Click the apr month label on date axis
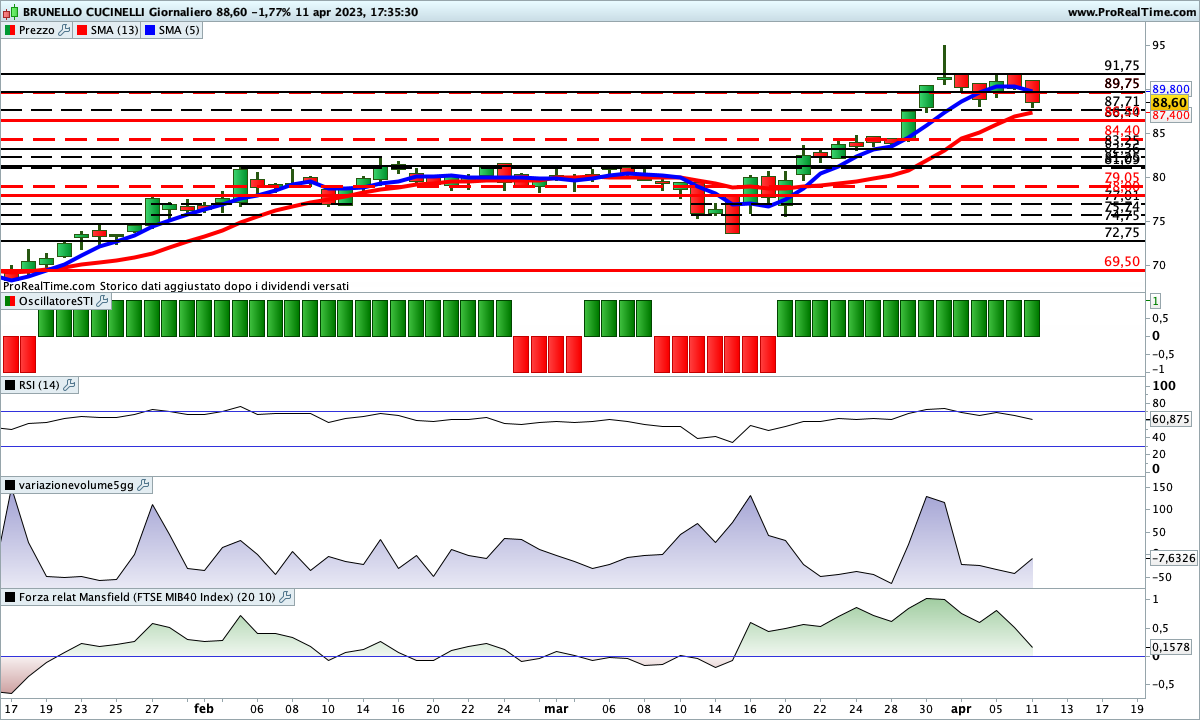The image size is (1200, 720). [961, 708]
